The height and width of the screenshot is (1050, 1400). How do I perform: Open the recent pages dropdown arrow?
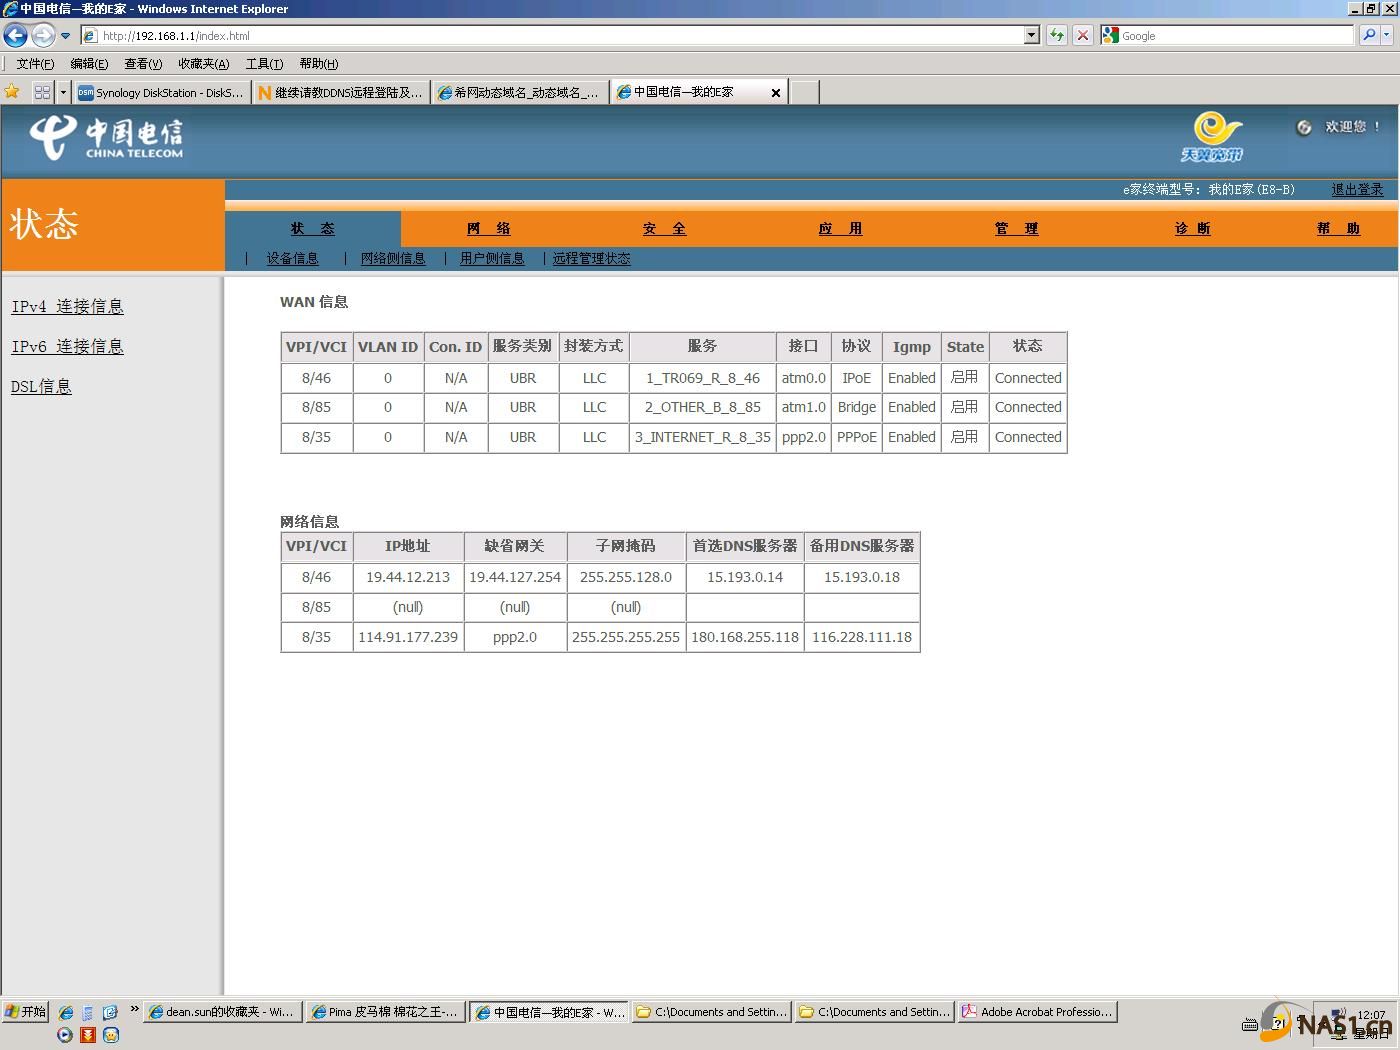point(66,36)
